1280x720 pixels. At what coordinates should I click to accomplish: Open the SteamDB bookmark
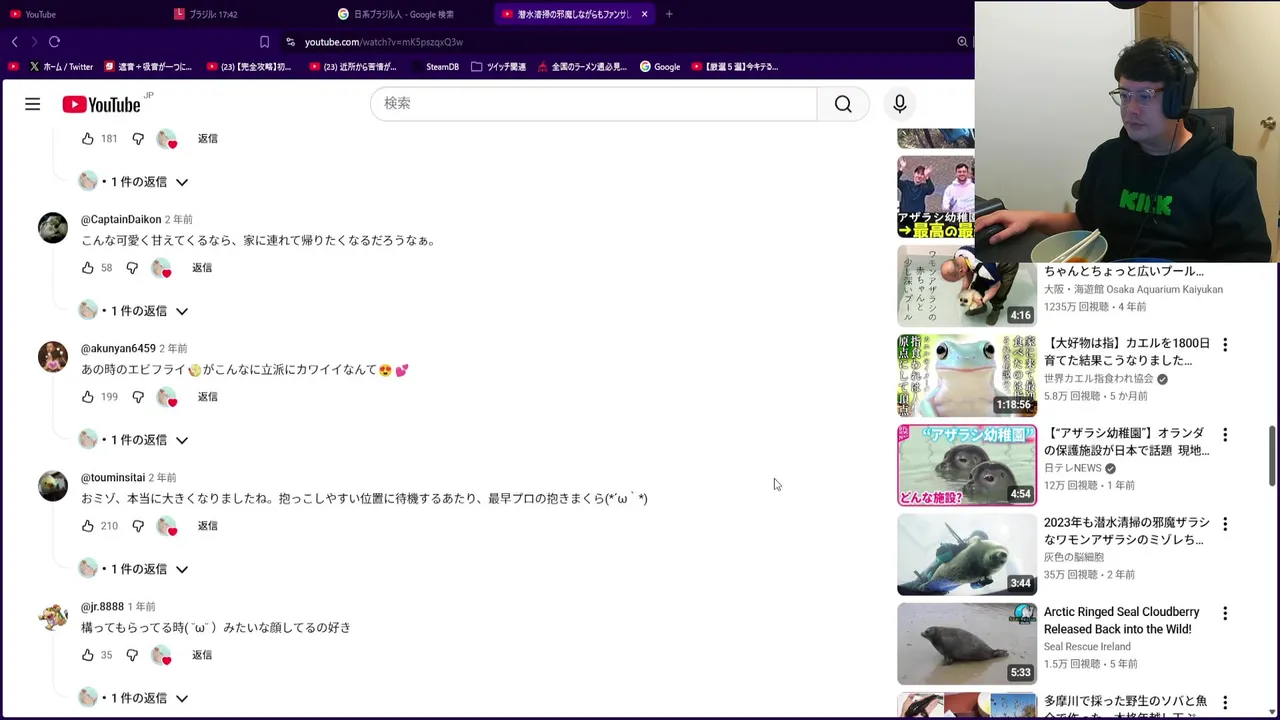[x=435, y=67]
